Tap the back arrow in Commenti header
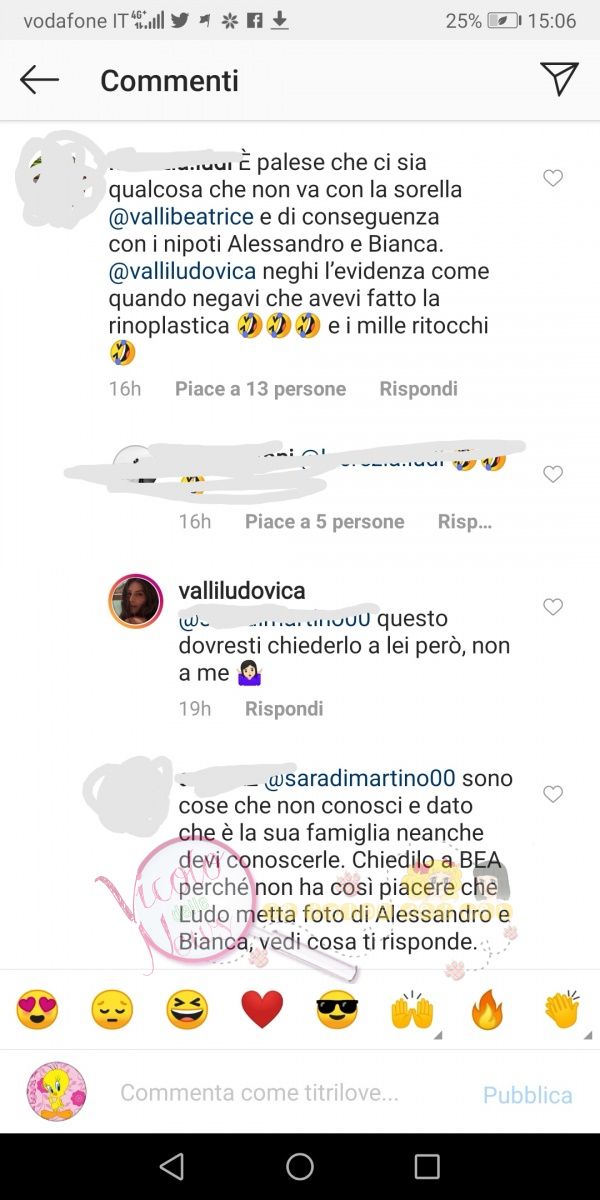This screenshot has width=600, height=1200. pos(40,80)
